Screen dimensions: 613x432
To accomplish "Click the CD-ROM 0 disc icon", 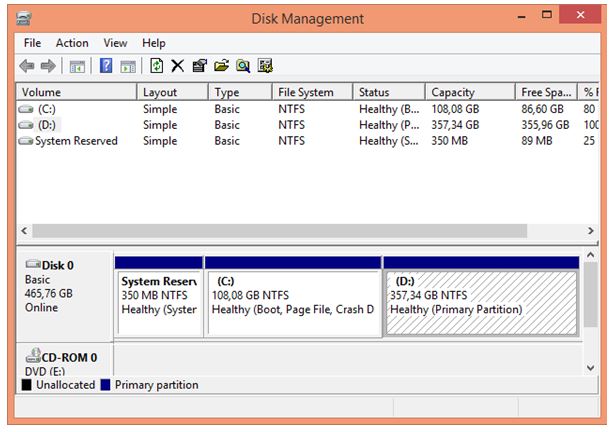I will coord(33,355).
